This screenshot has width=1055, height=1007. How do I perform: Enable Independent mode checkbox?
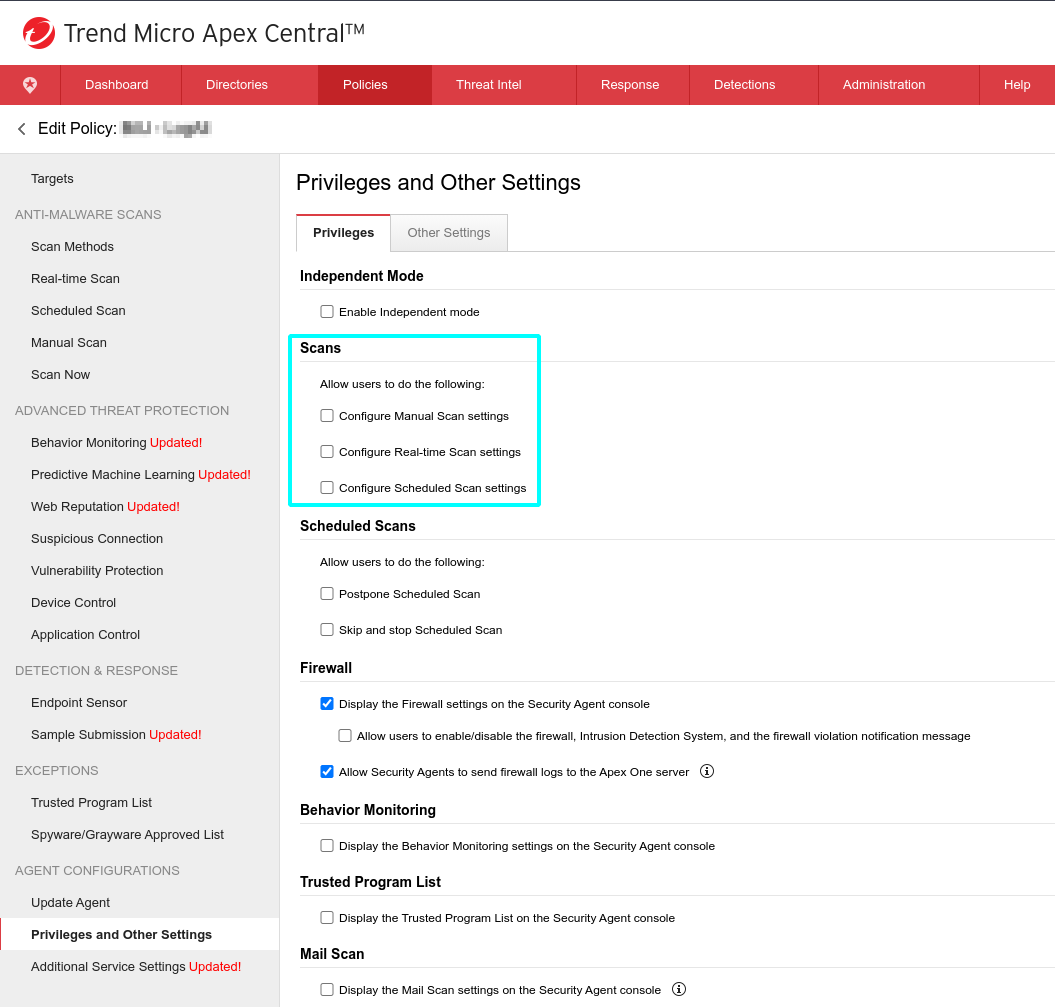[327, 311]
